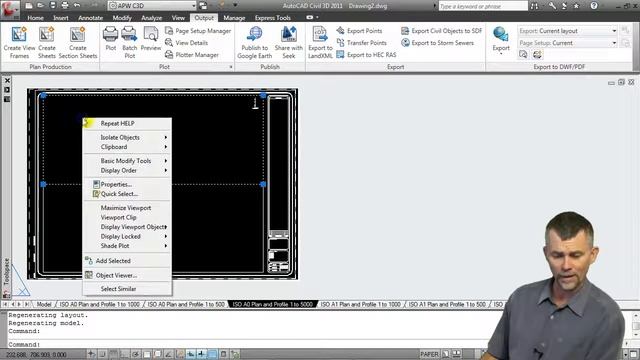
Task: Switch to the Analyze ribbon tab
Action: click(x=151, y=18)
